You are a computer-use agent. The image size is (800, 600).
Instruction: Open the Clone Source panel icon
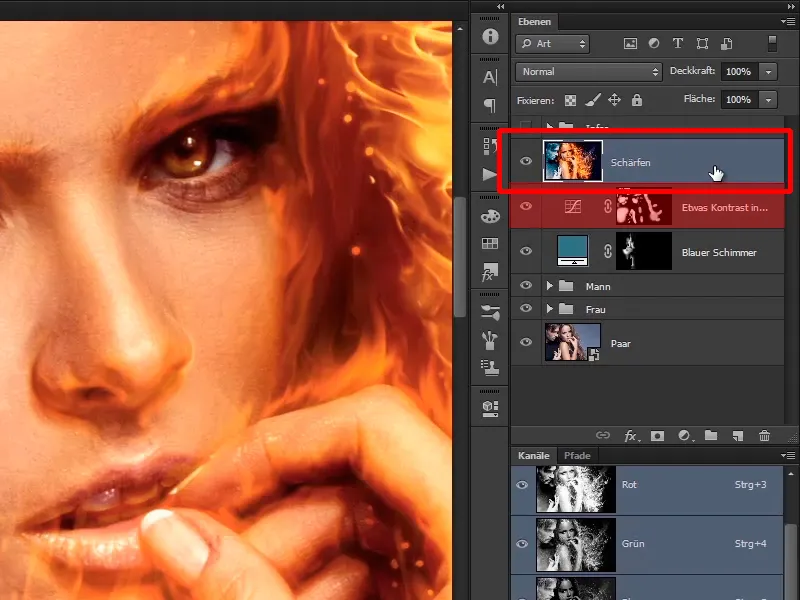tap(490, 367)
